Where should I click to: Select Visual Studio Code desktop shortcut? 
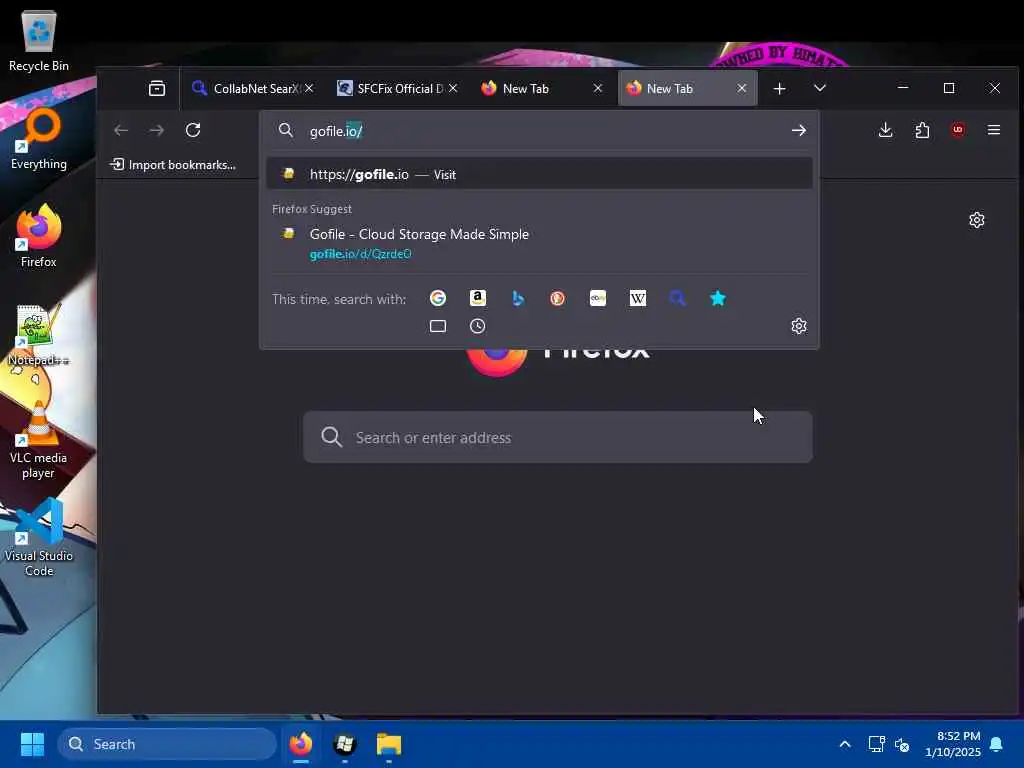pyautogui.click(x=39, y=537)
